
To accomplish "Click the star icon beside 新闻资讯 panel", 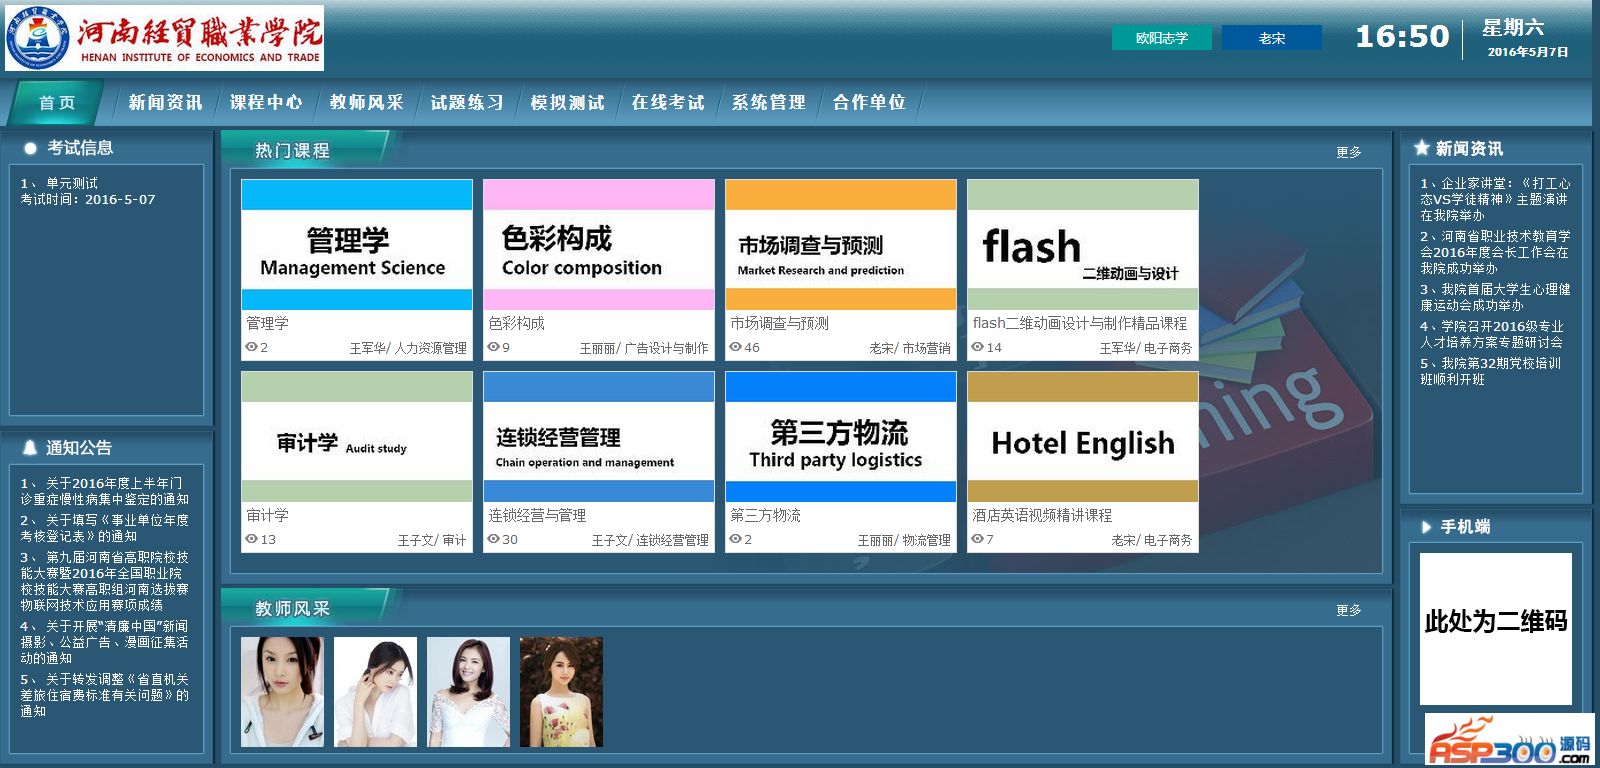I will click(x=1421, y=148).
